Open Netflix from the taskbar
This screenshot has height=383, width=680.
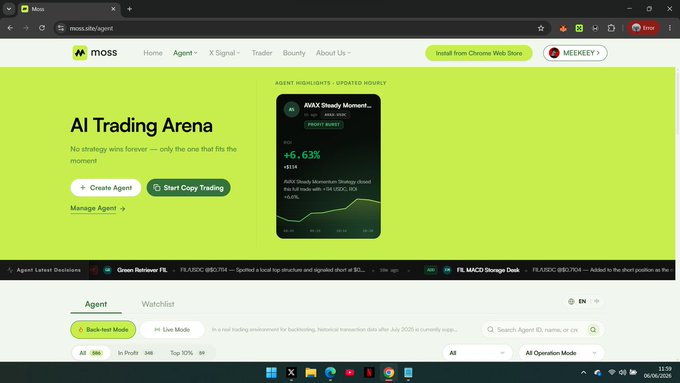pos(369,373)
